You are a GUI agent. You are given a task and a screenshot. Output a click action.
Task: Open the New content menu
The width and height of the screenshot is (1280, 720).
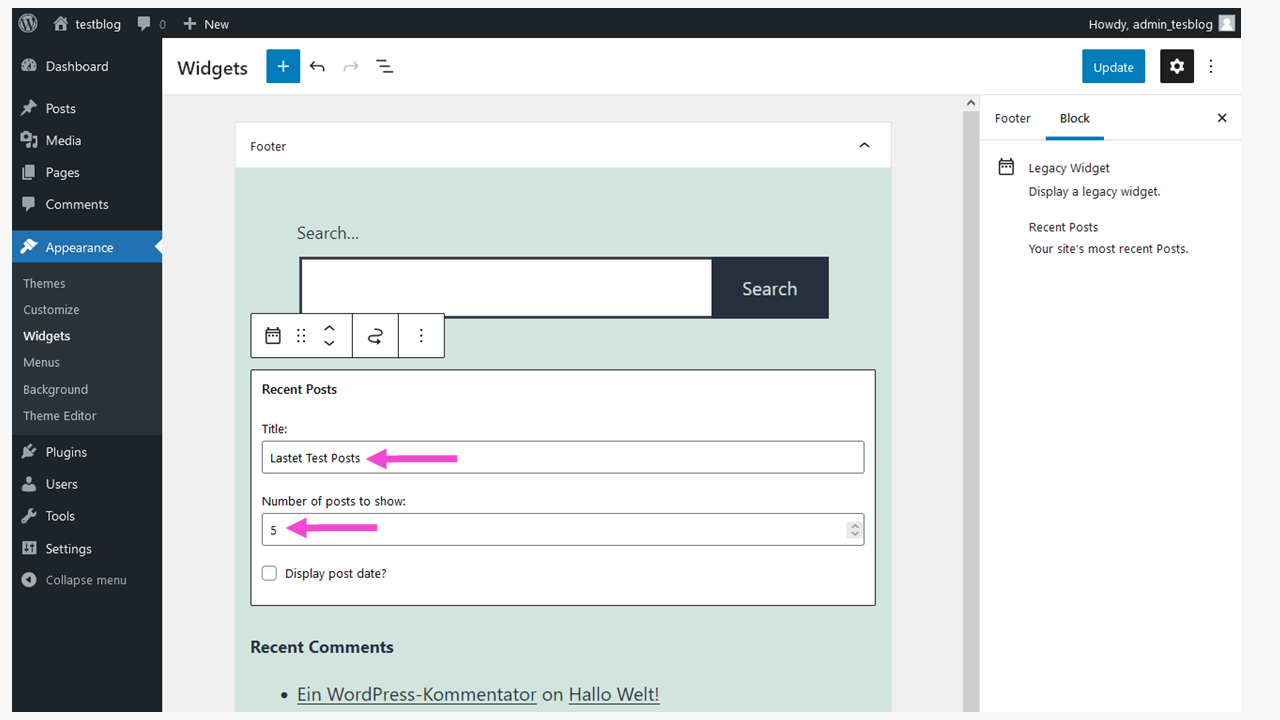[206, 23]
